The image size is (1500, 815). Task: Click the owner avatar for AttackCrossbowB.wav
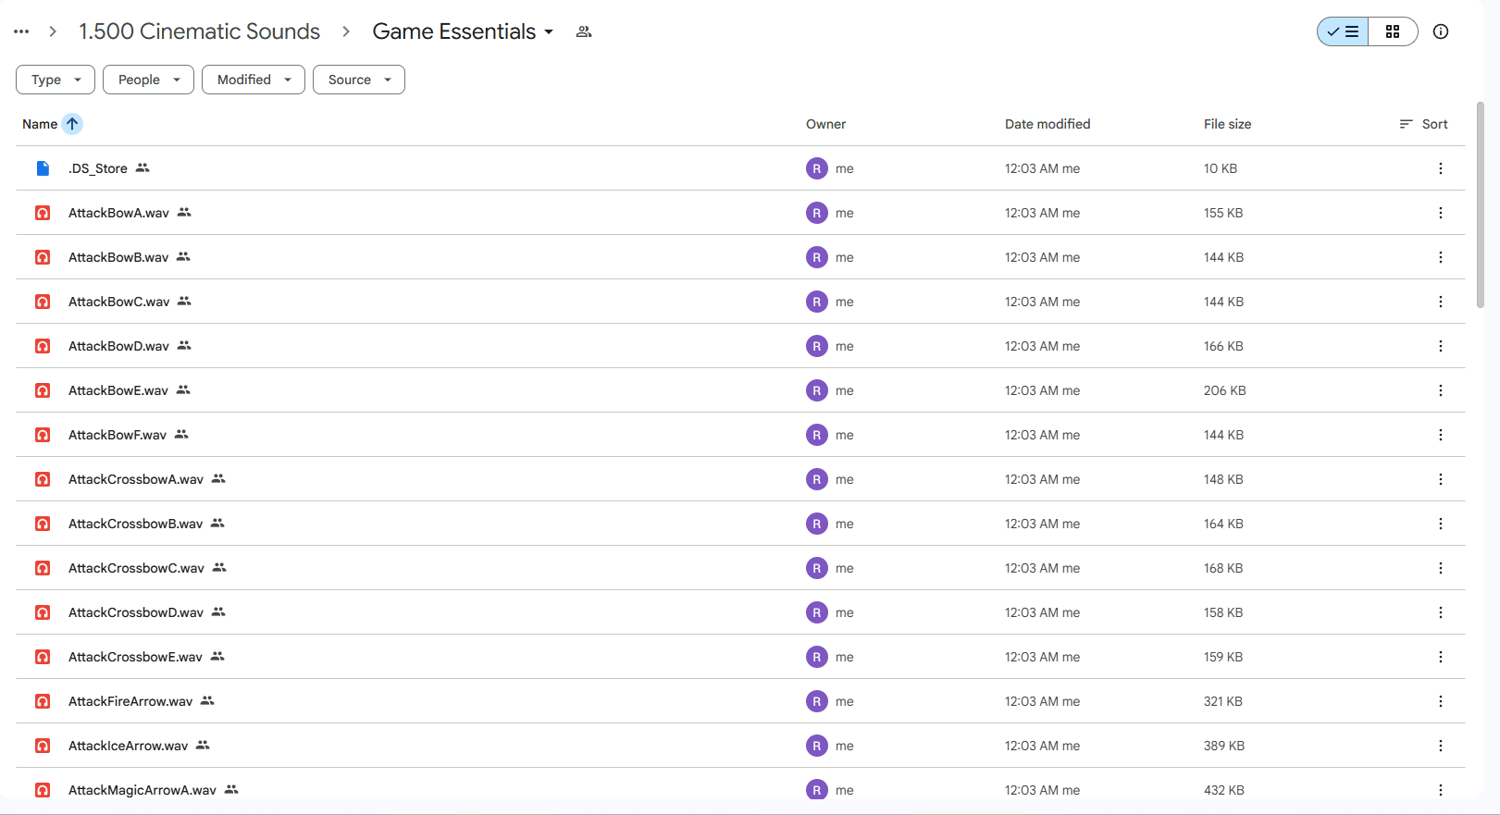[817, 524]
